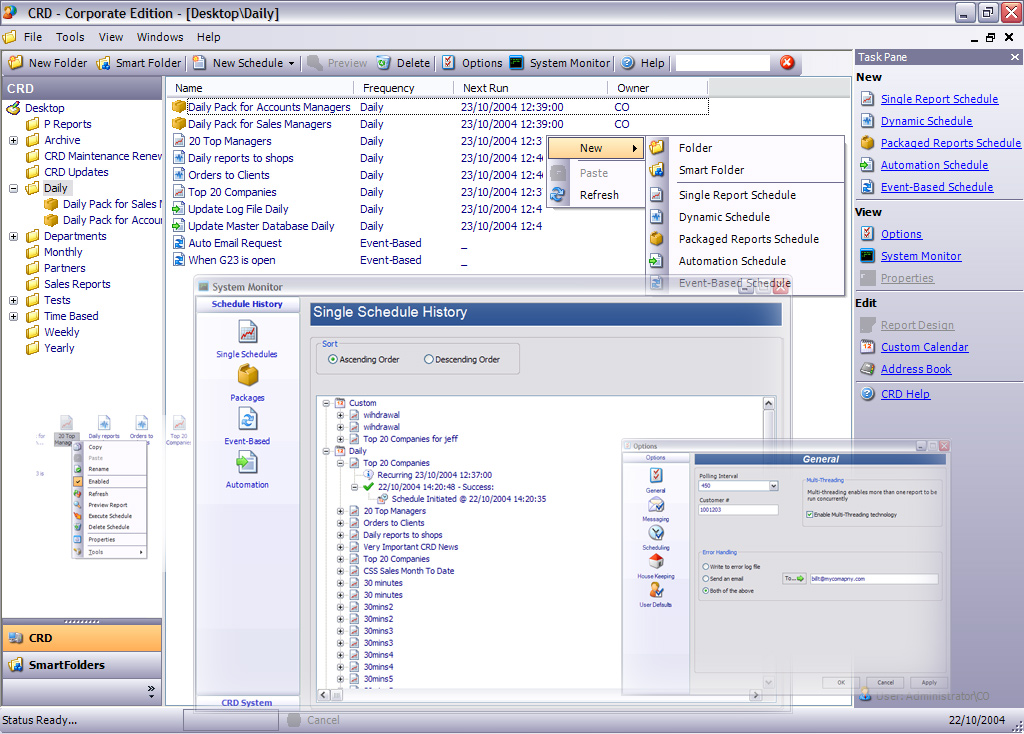
Task: Expand the Archive folder in the tree
Action: 13,140
